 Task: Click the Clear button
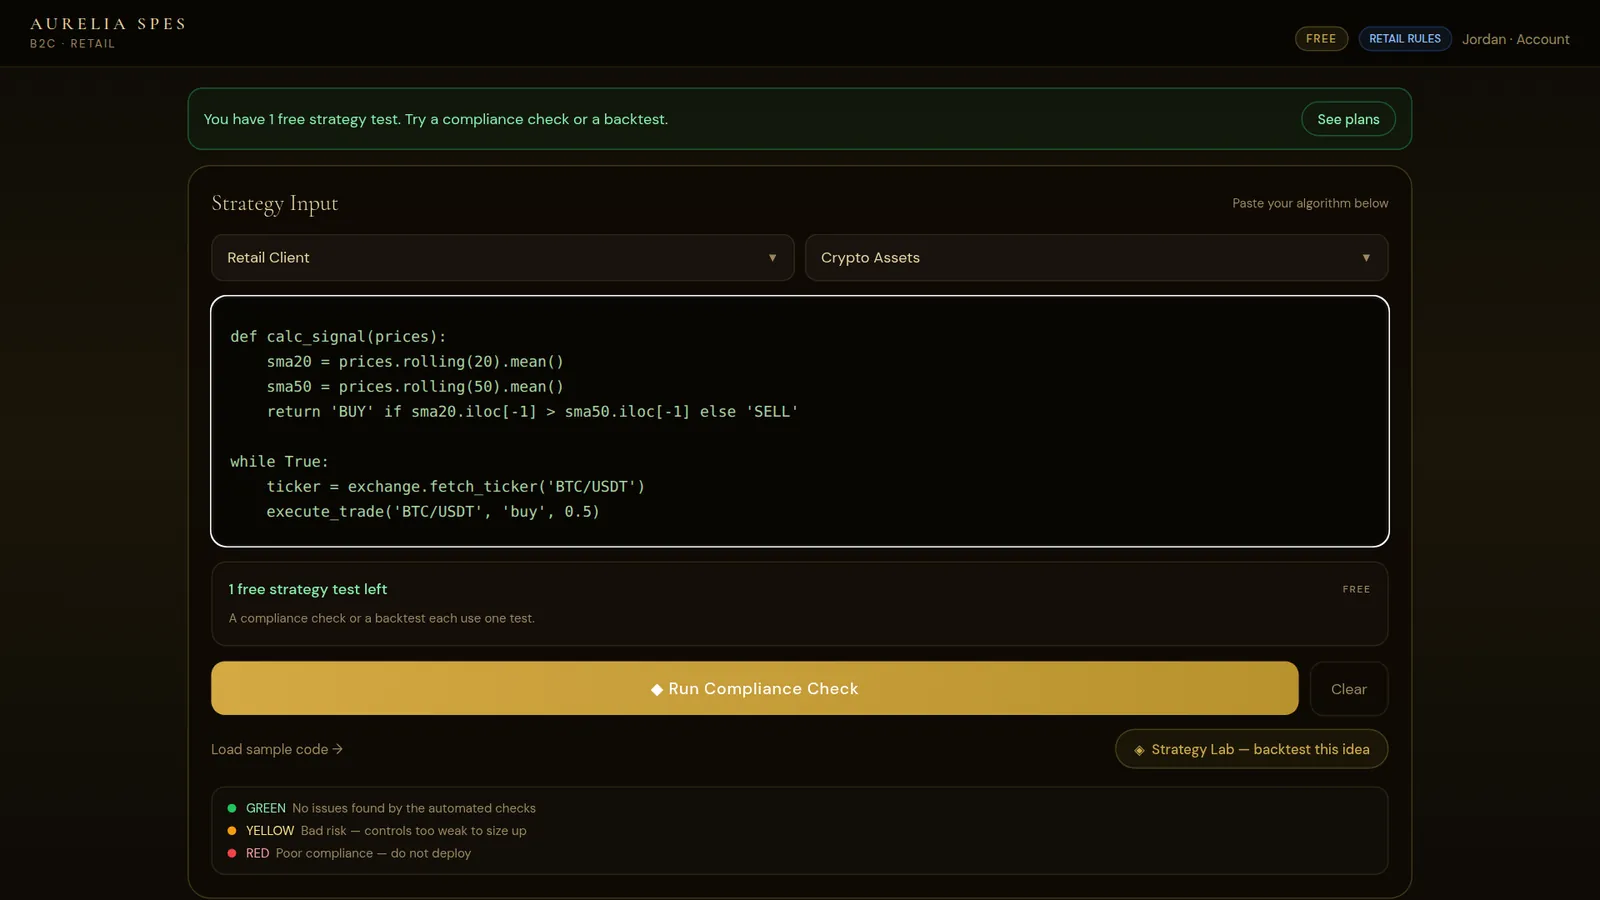(1349, 689)
